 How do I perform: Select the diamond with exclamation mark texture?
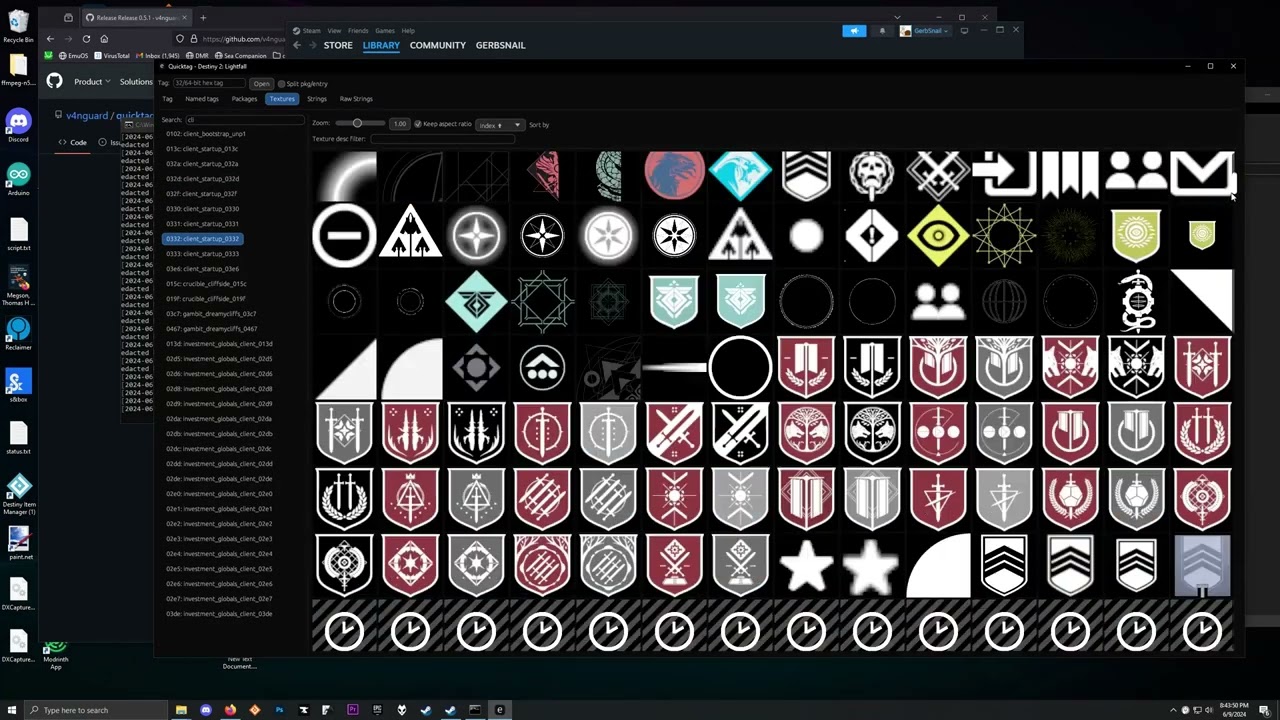pyautogui.click(x=872, y=236)
